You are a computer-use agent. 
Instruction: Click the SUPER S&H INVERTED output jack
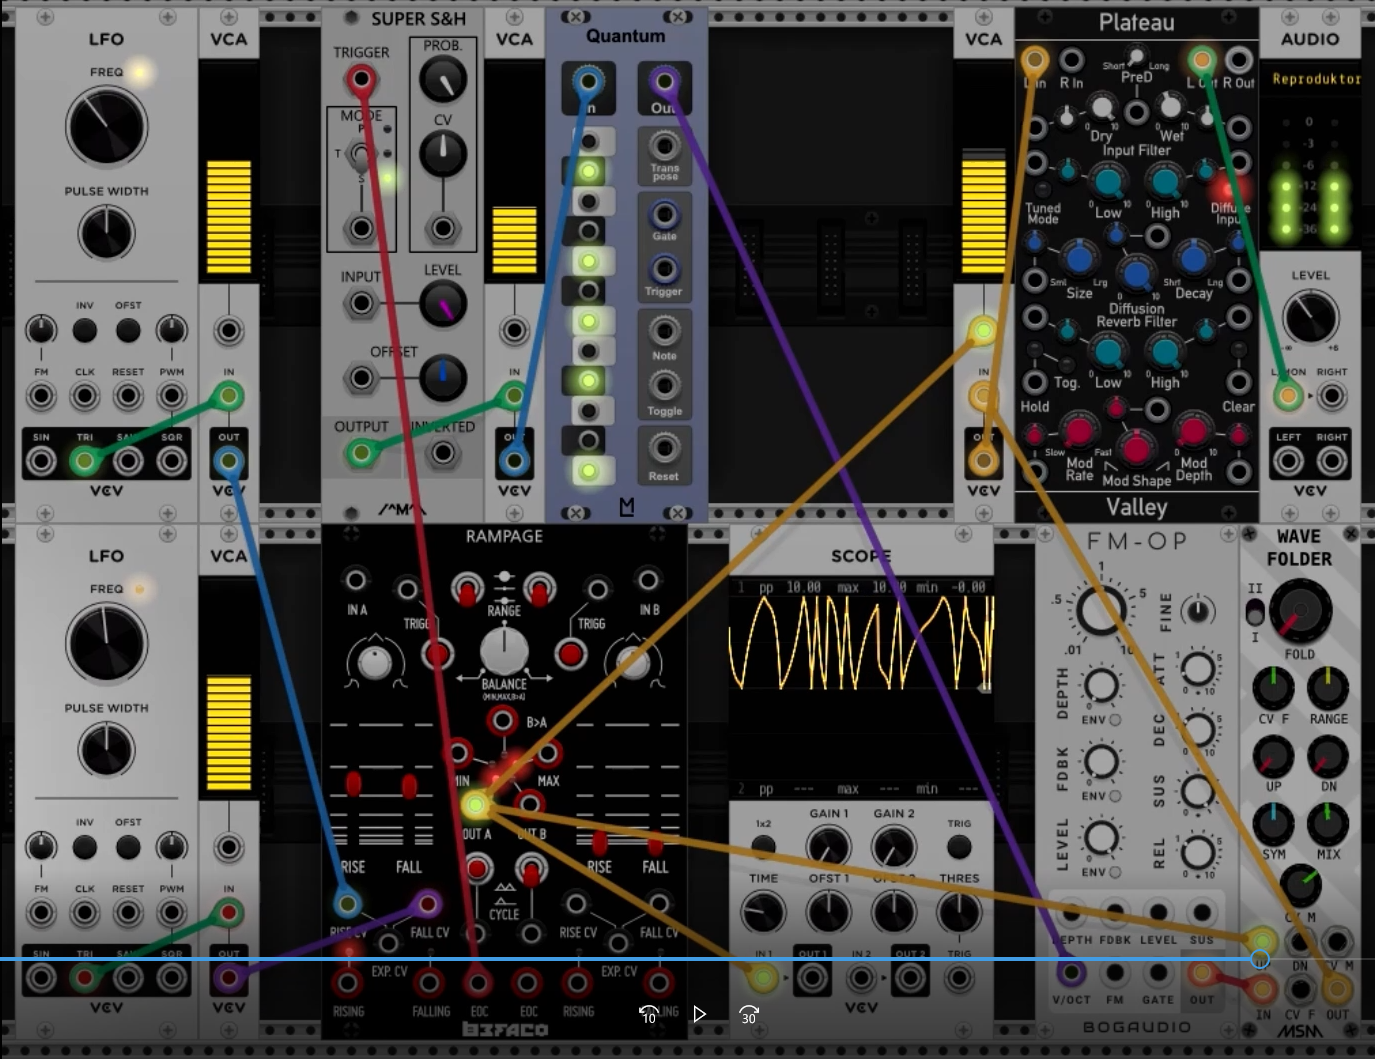point(442,453)
